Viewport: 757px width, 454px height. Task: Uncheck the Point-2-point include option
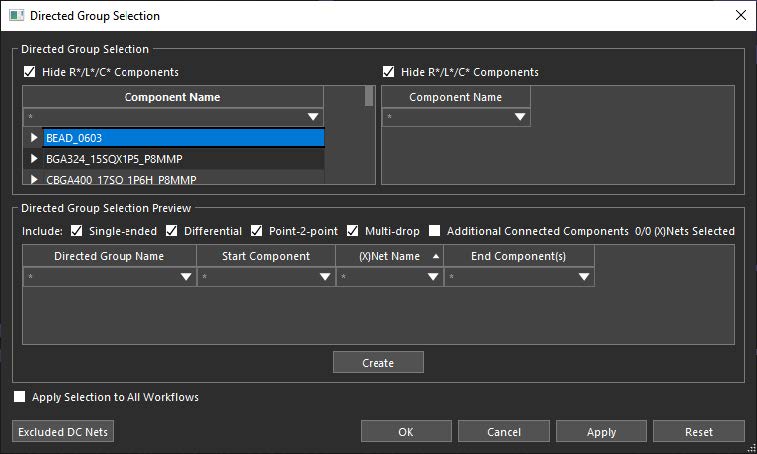256,231
